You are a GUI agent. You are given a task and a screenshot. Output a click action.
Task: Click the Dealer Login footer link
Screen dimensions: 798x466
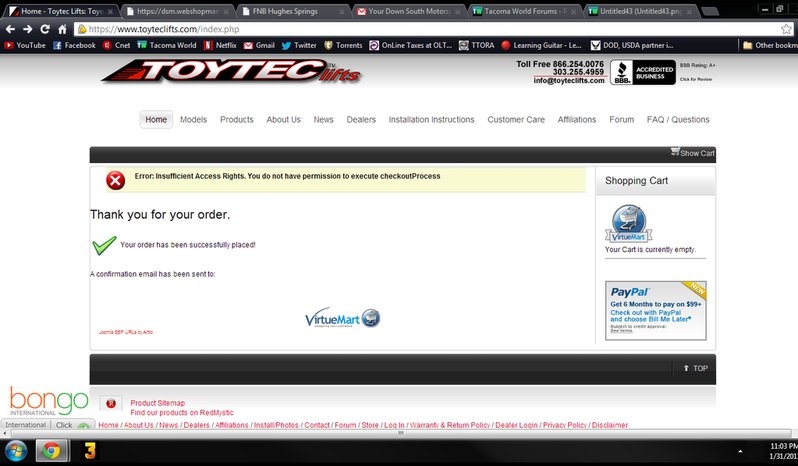(x=516, y=425)
